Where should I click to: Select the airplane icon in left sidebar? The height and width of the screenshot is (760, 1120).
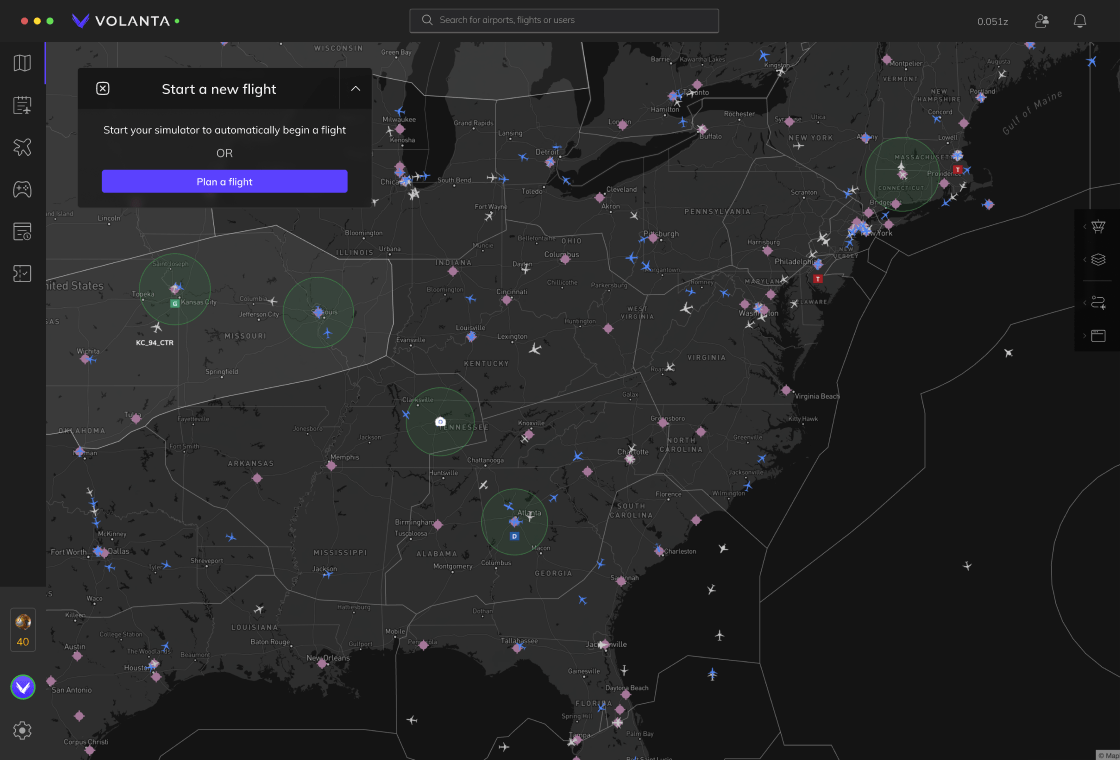[22, 147]
